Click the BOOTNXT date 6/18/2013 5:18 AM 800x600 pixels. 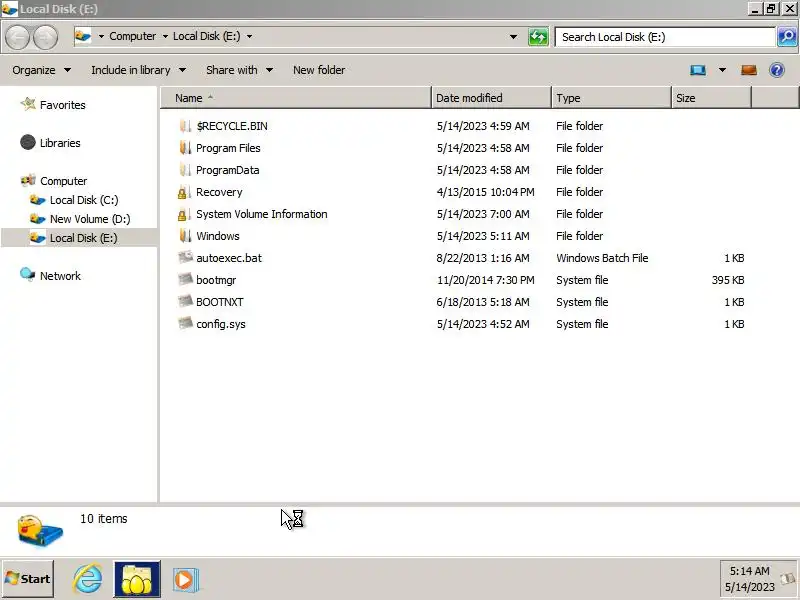483,302
